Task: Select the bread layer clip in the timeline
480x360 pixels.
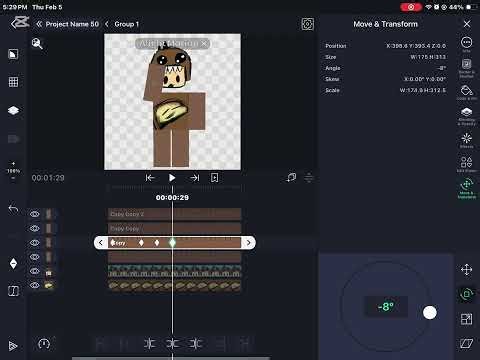Action: point(174,286)
